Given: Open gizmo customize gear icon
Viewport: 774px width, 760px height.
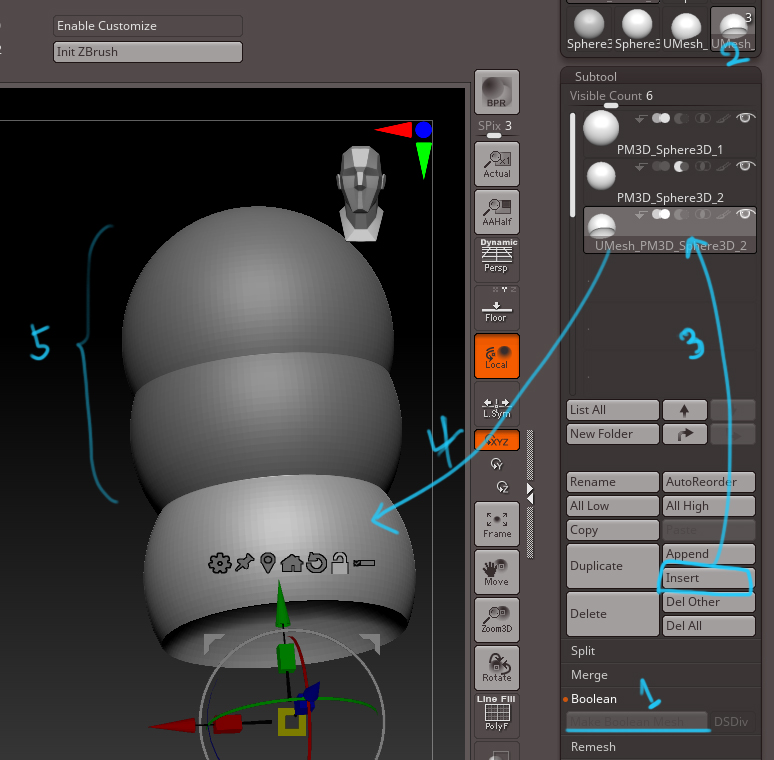Looking at the screenshot, I should [x=220, y=563].
